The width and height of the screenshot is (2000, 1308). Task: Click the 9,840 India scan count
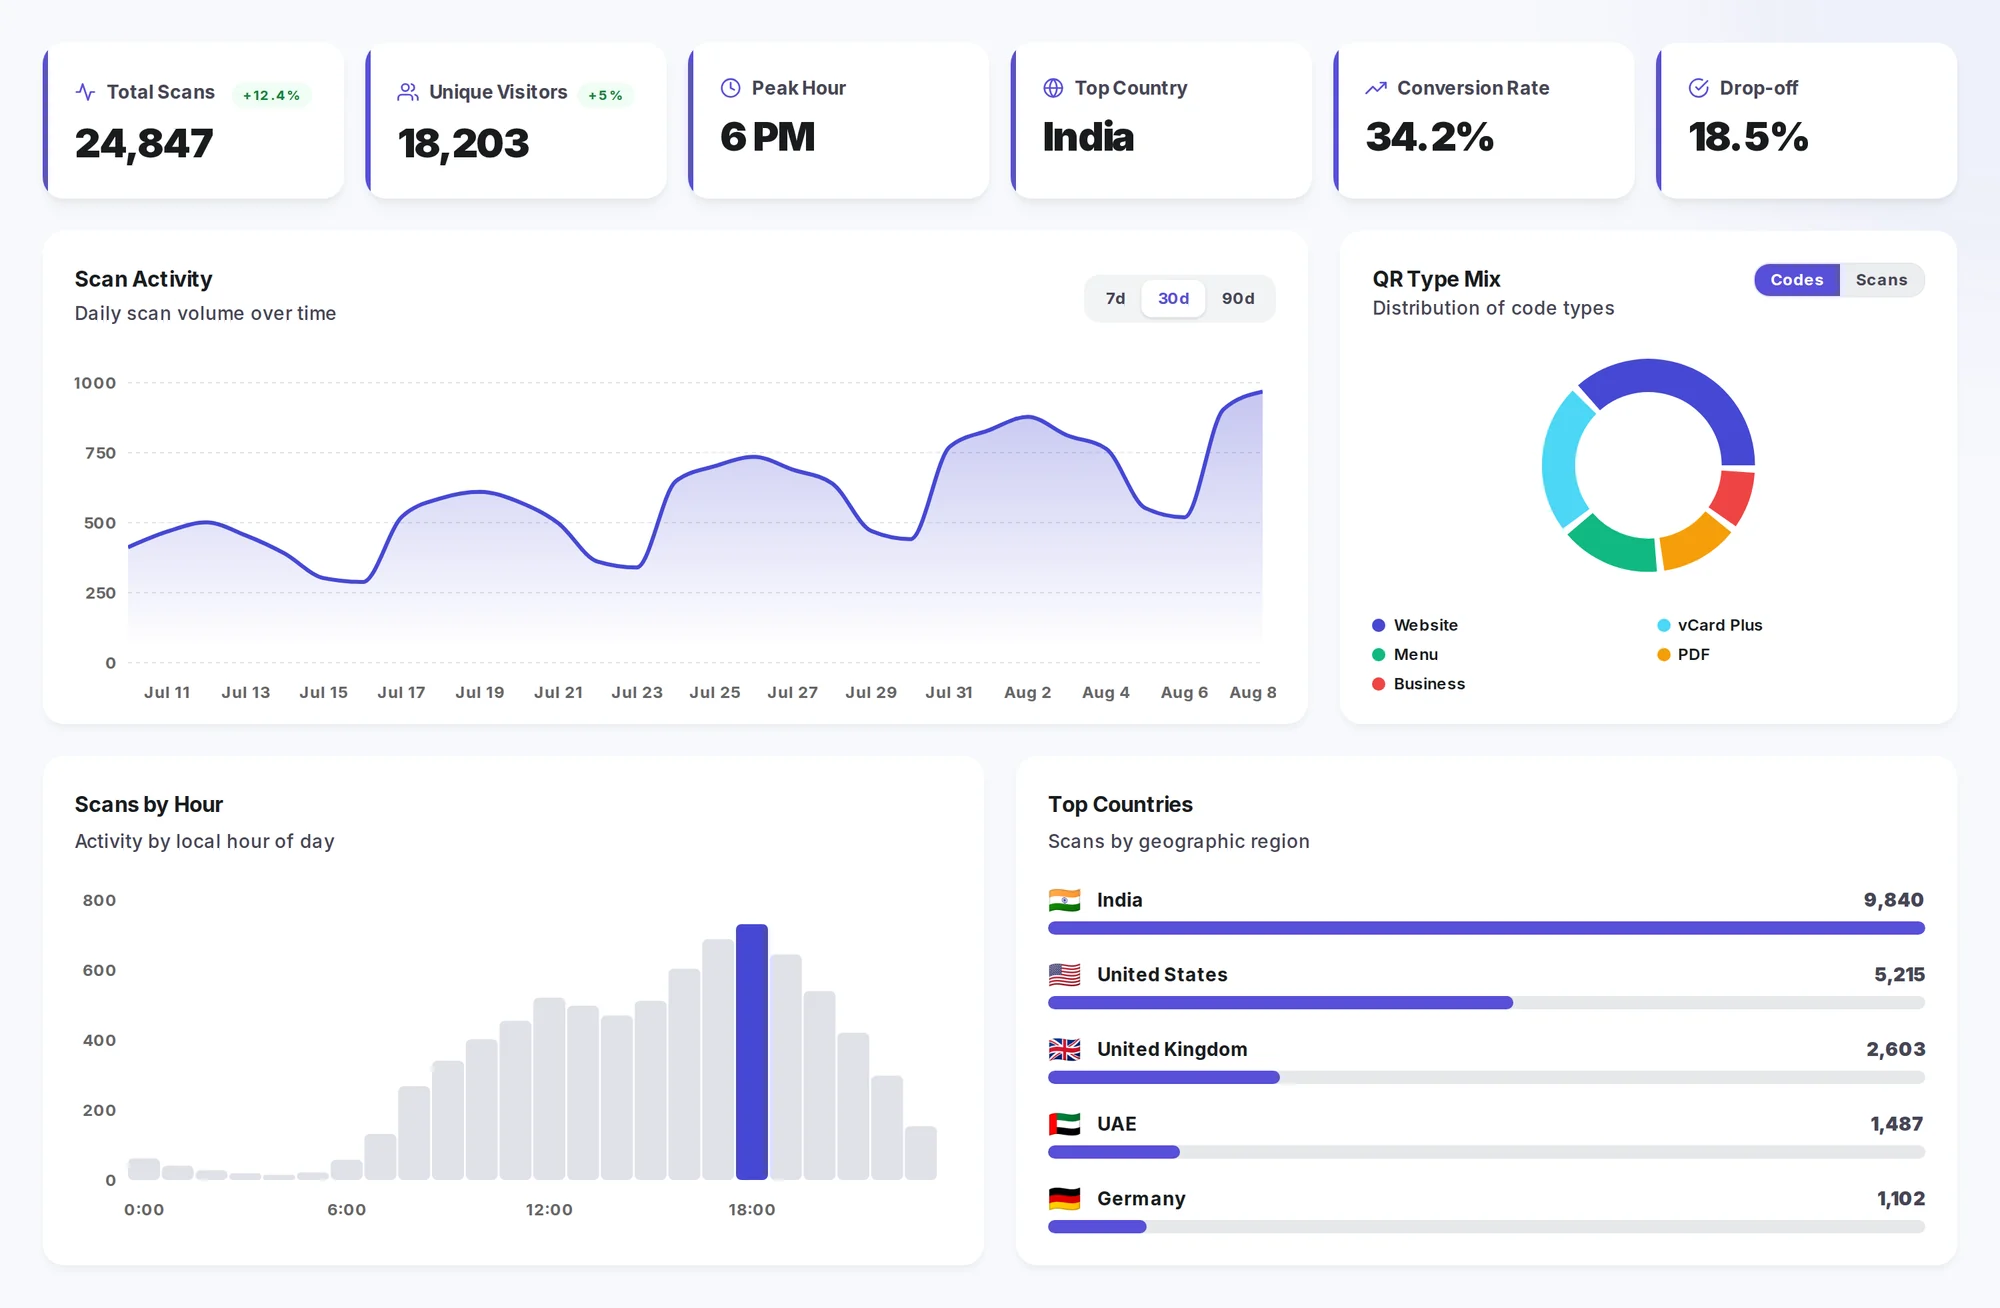(1893, 900)
